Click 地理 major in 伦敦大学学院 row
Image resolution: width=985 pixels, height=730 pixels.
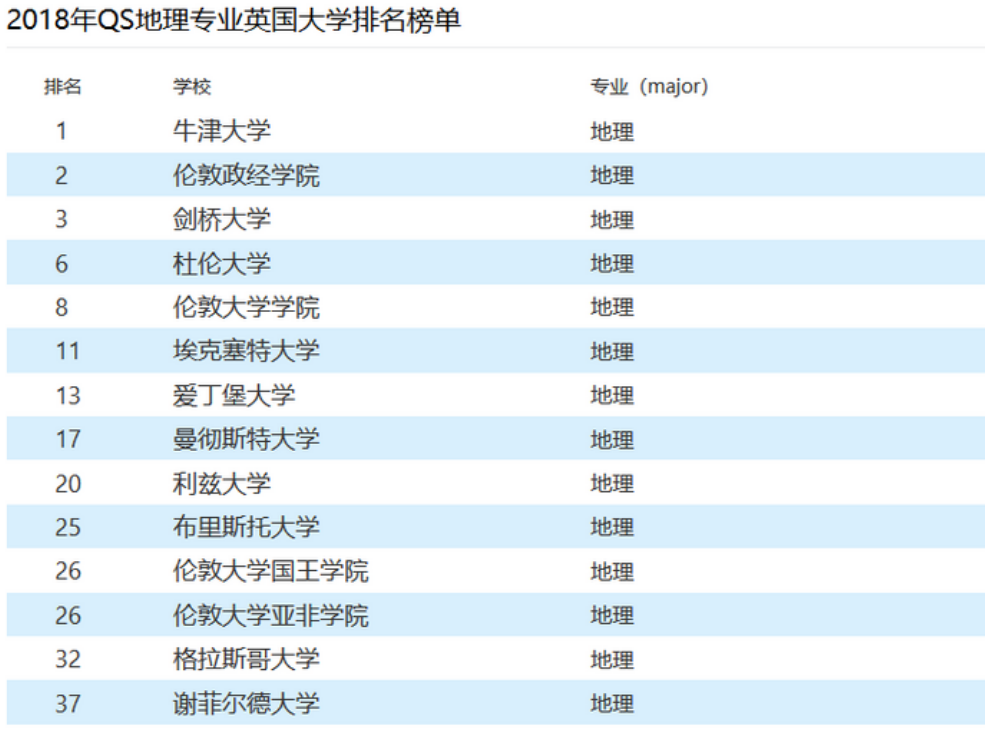612,307
